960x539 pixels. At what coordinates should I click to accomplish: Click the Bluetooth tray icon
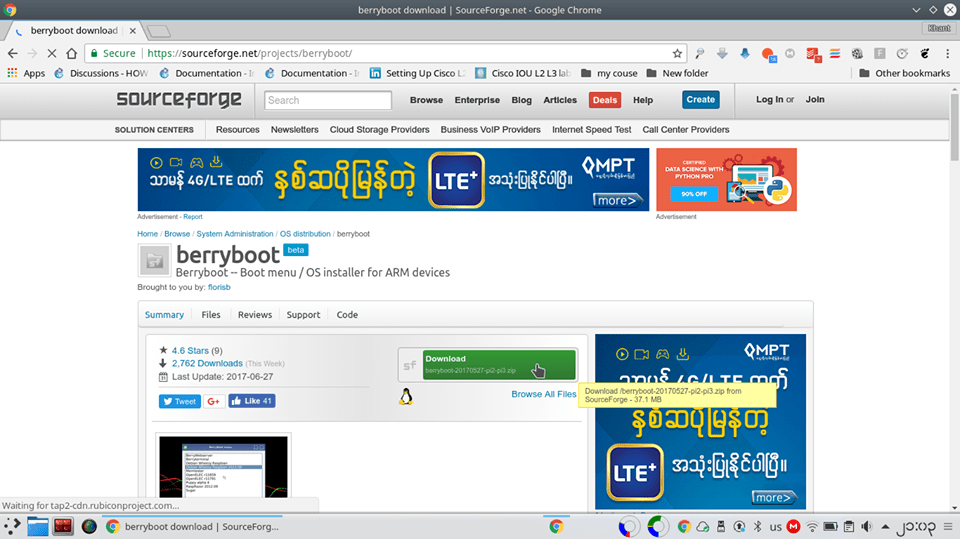(757, 526)
